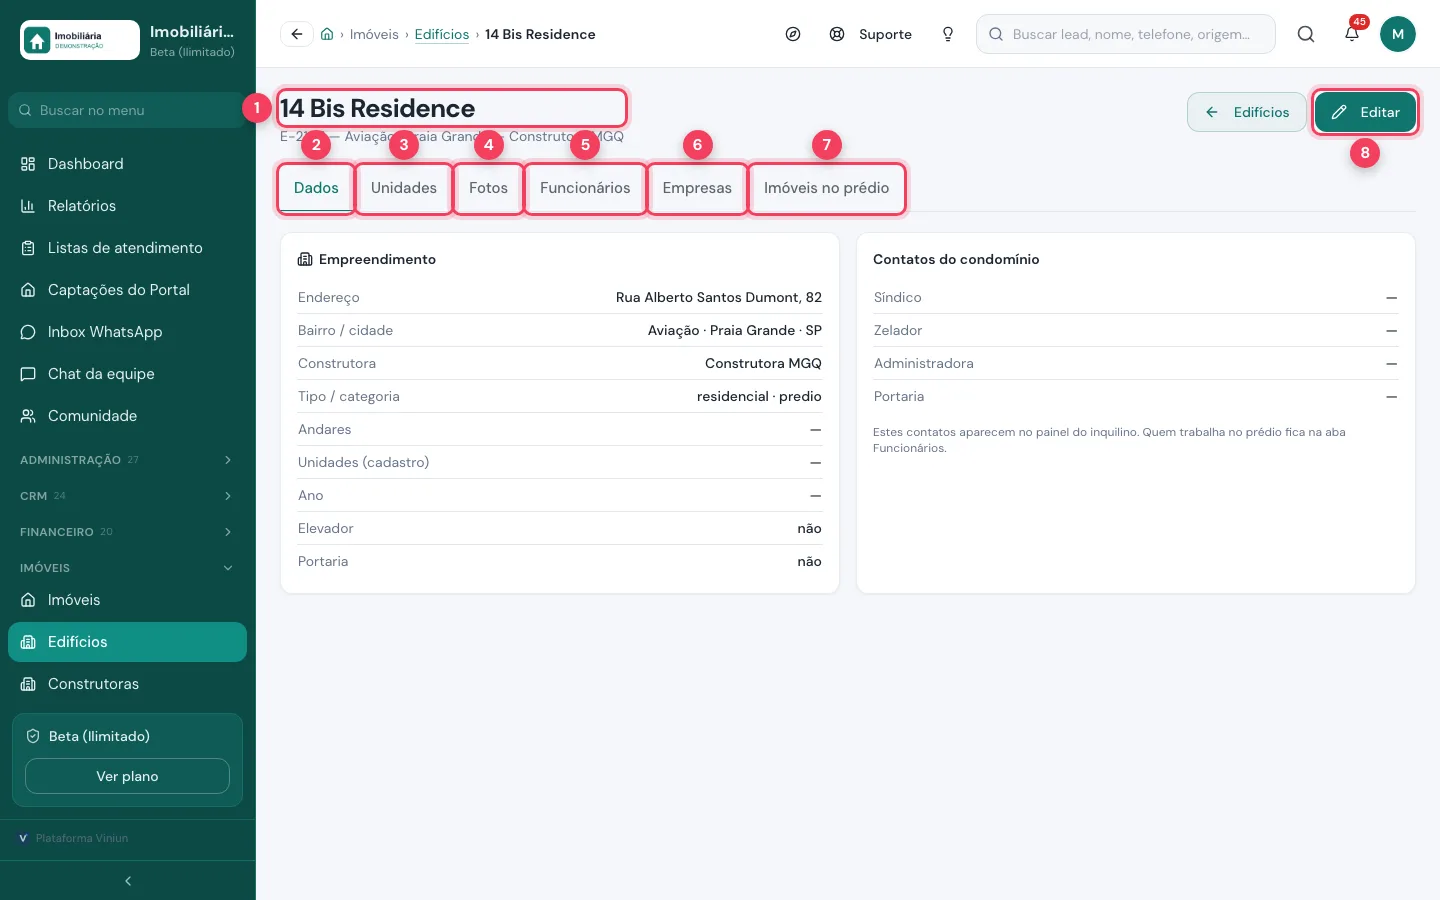
Task: Go to Captações do Portal
Action: click(127, 290)
